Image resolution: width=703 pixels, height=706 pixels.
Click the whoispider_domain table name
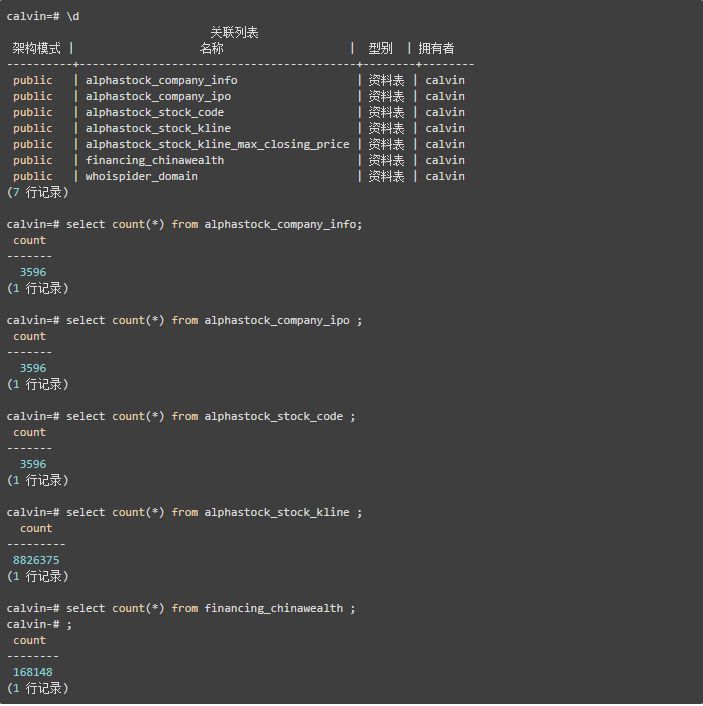click(142, 176)
